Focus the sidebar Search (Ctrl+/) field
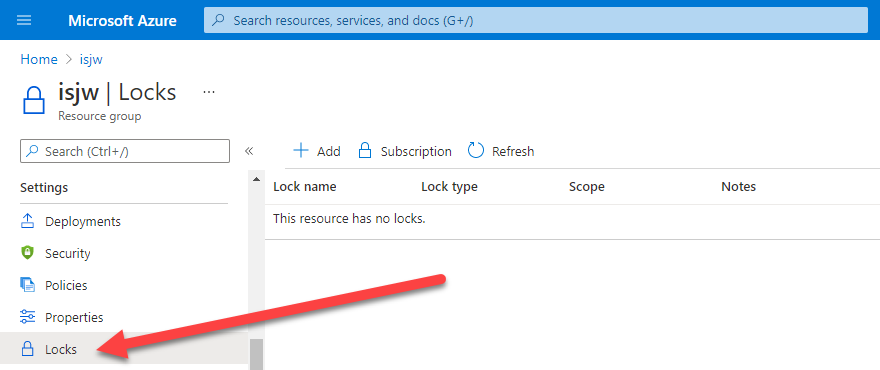This screenshot has height=370, width=880. pyautogui.click(x=125, y=151)
